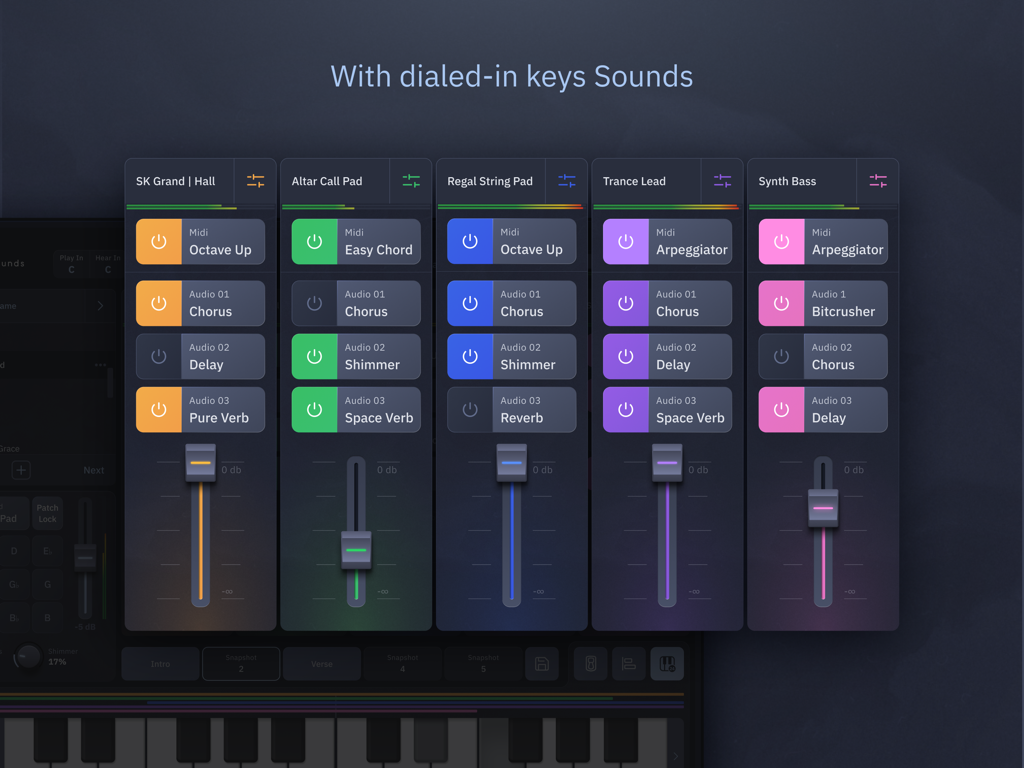Turn on Audio 02 Delay for SK Grand
Screen dimensions: 1024x768
(157, 356)
